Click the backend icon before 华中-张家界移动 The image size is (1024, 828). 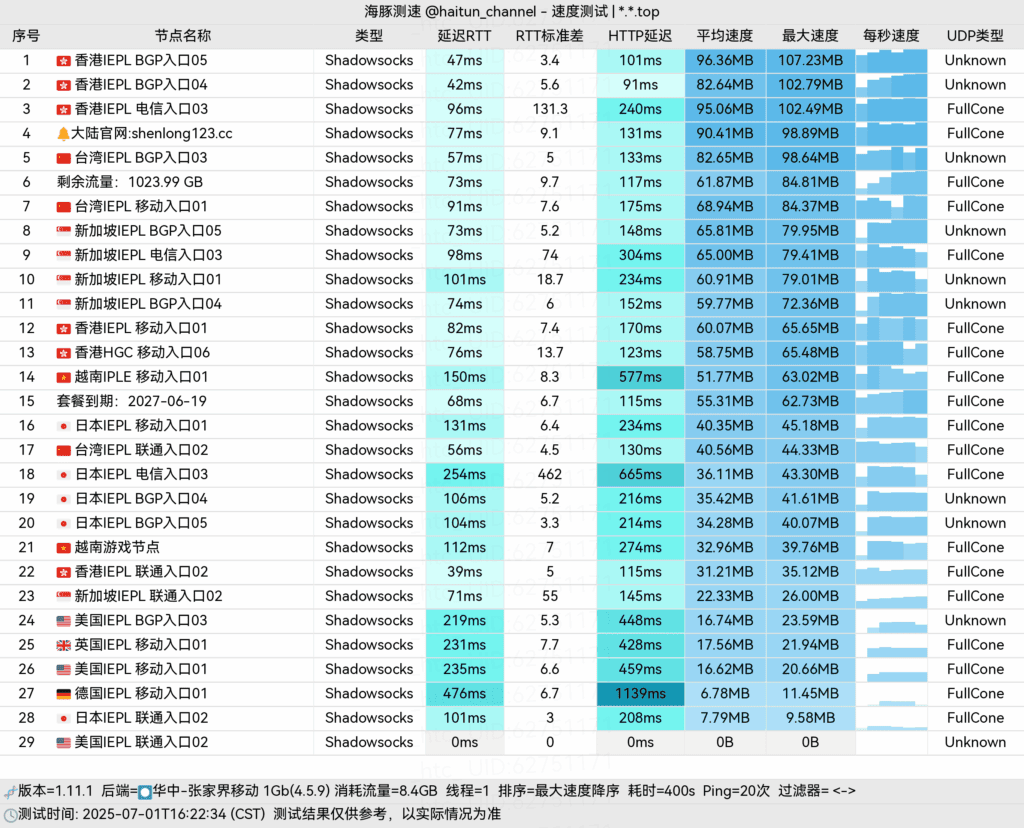click(145, 792)
